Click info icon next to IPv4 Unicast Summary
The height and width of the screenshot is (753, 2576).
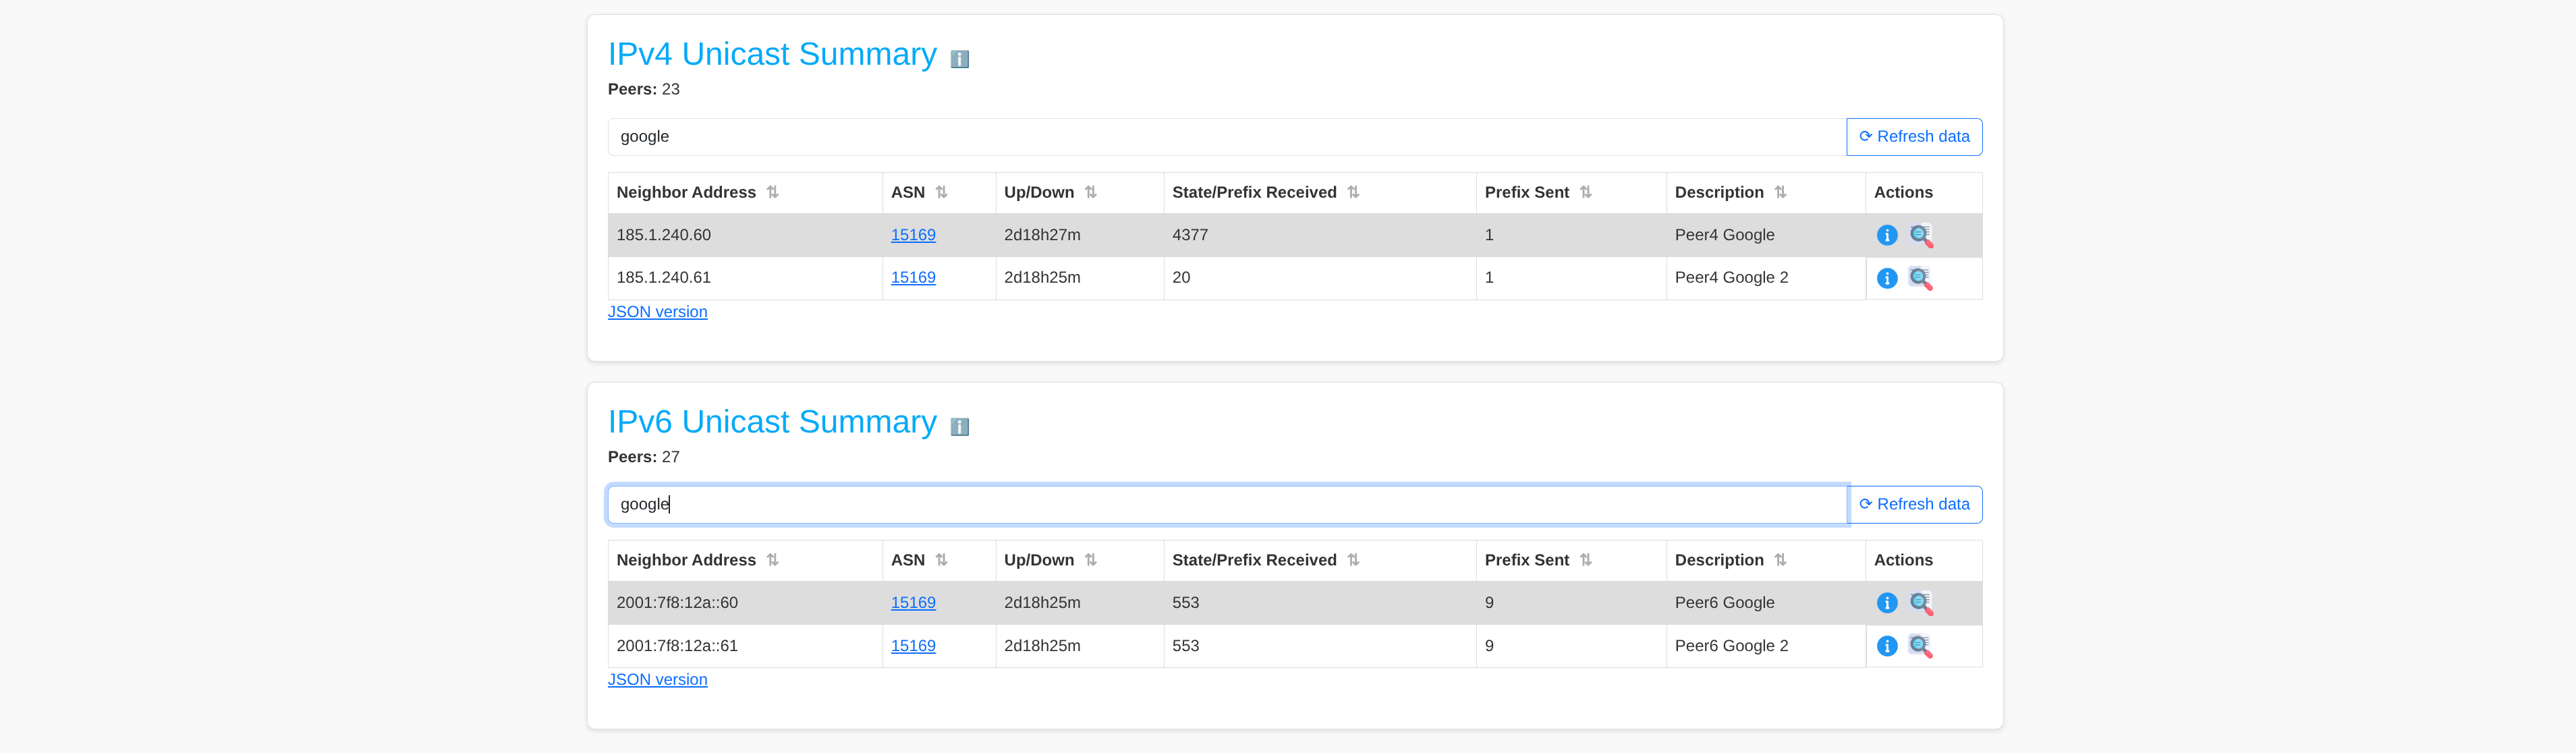[959, 59]
